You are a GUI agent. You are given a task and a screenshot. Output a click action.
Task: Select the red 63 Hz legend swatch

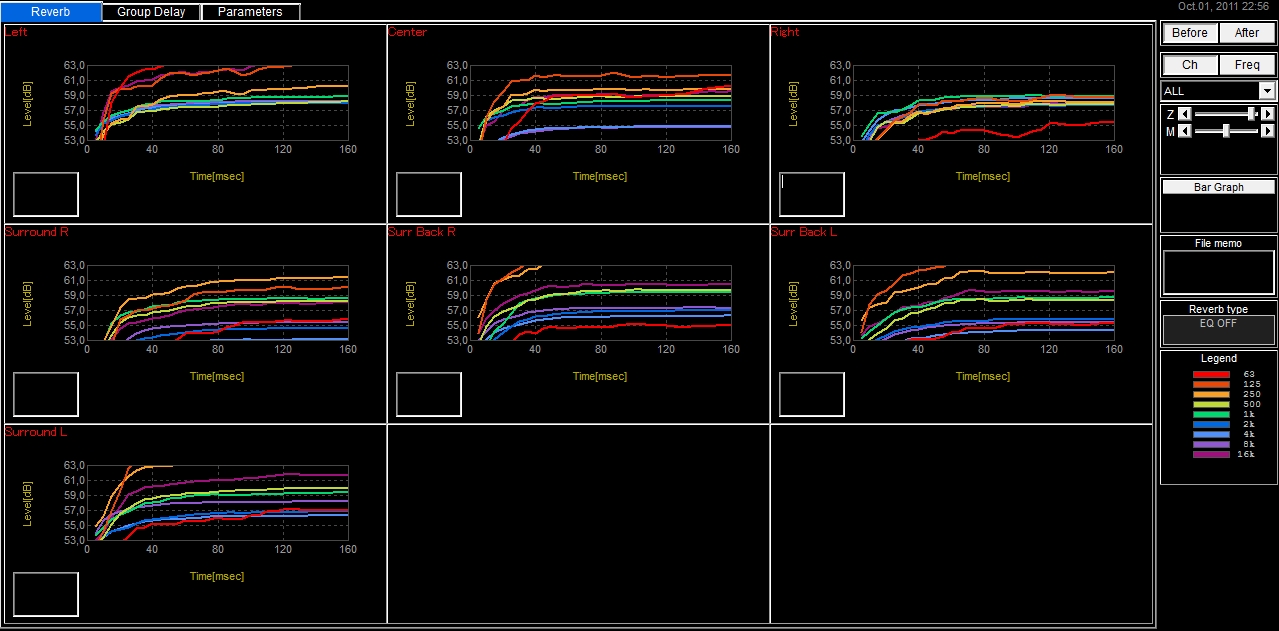(x=1211, y=374)
